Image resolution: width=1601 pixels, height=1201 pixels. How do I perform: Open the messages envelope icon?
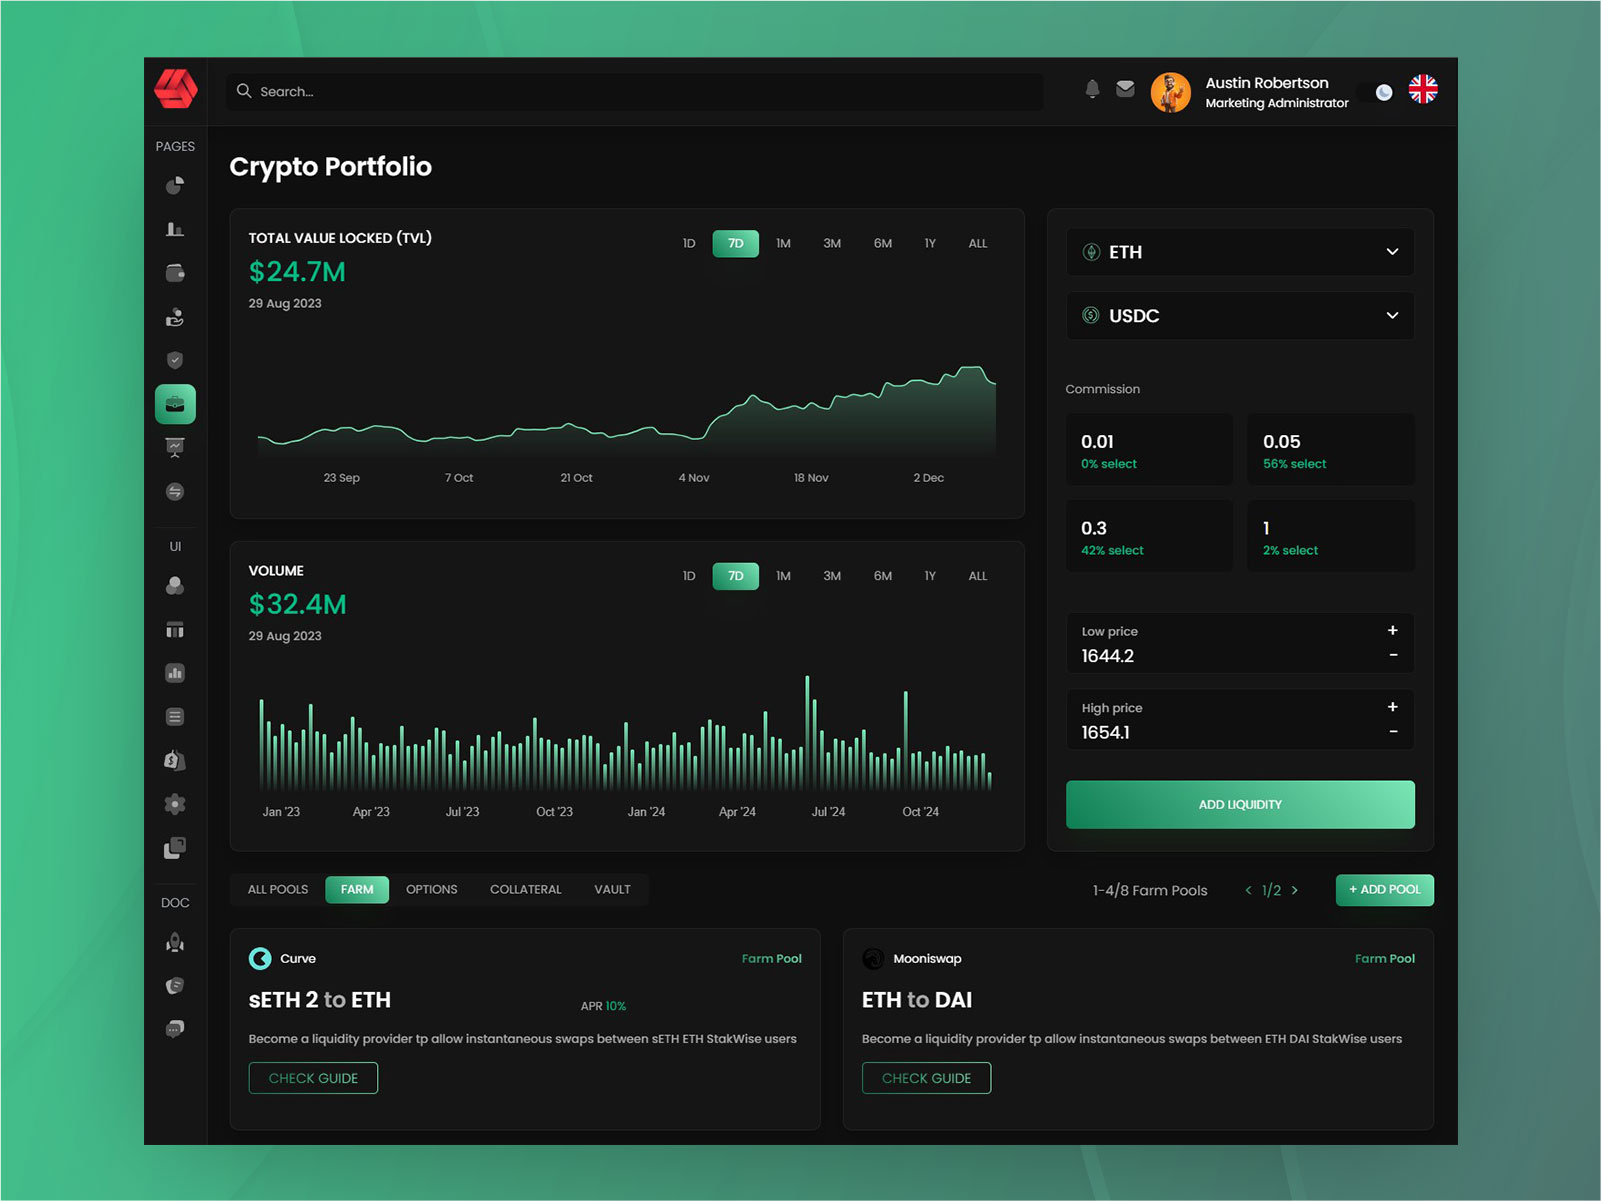tap(1125, 89)
